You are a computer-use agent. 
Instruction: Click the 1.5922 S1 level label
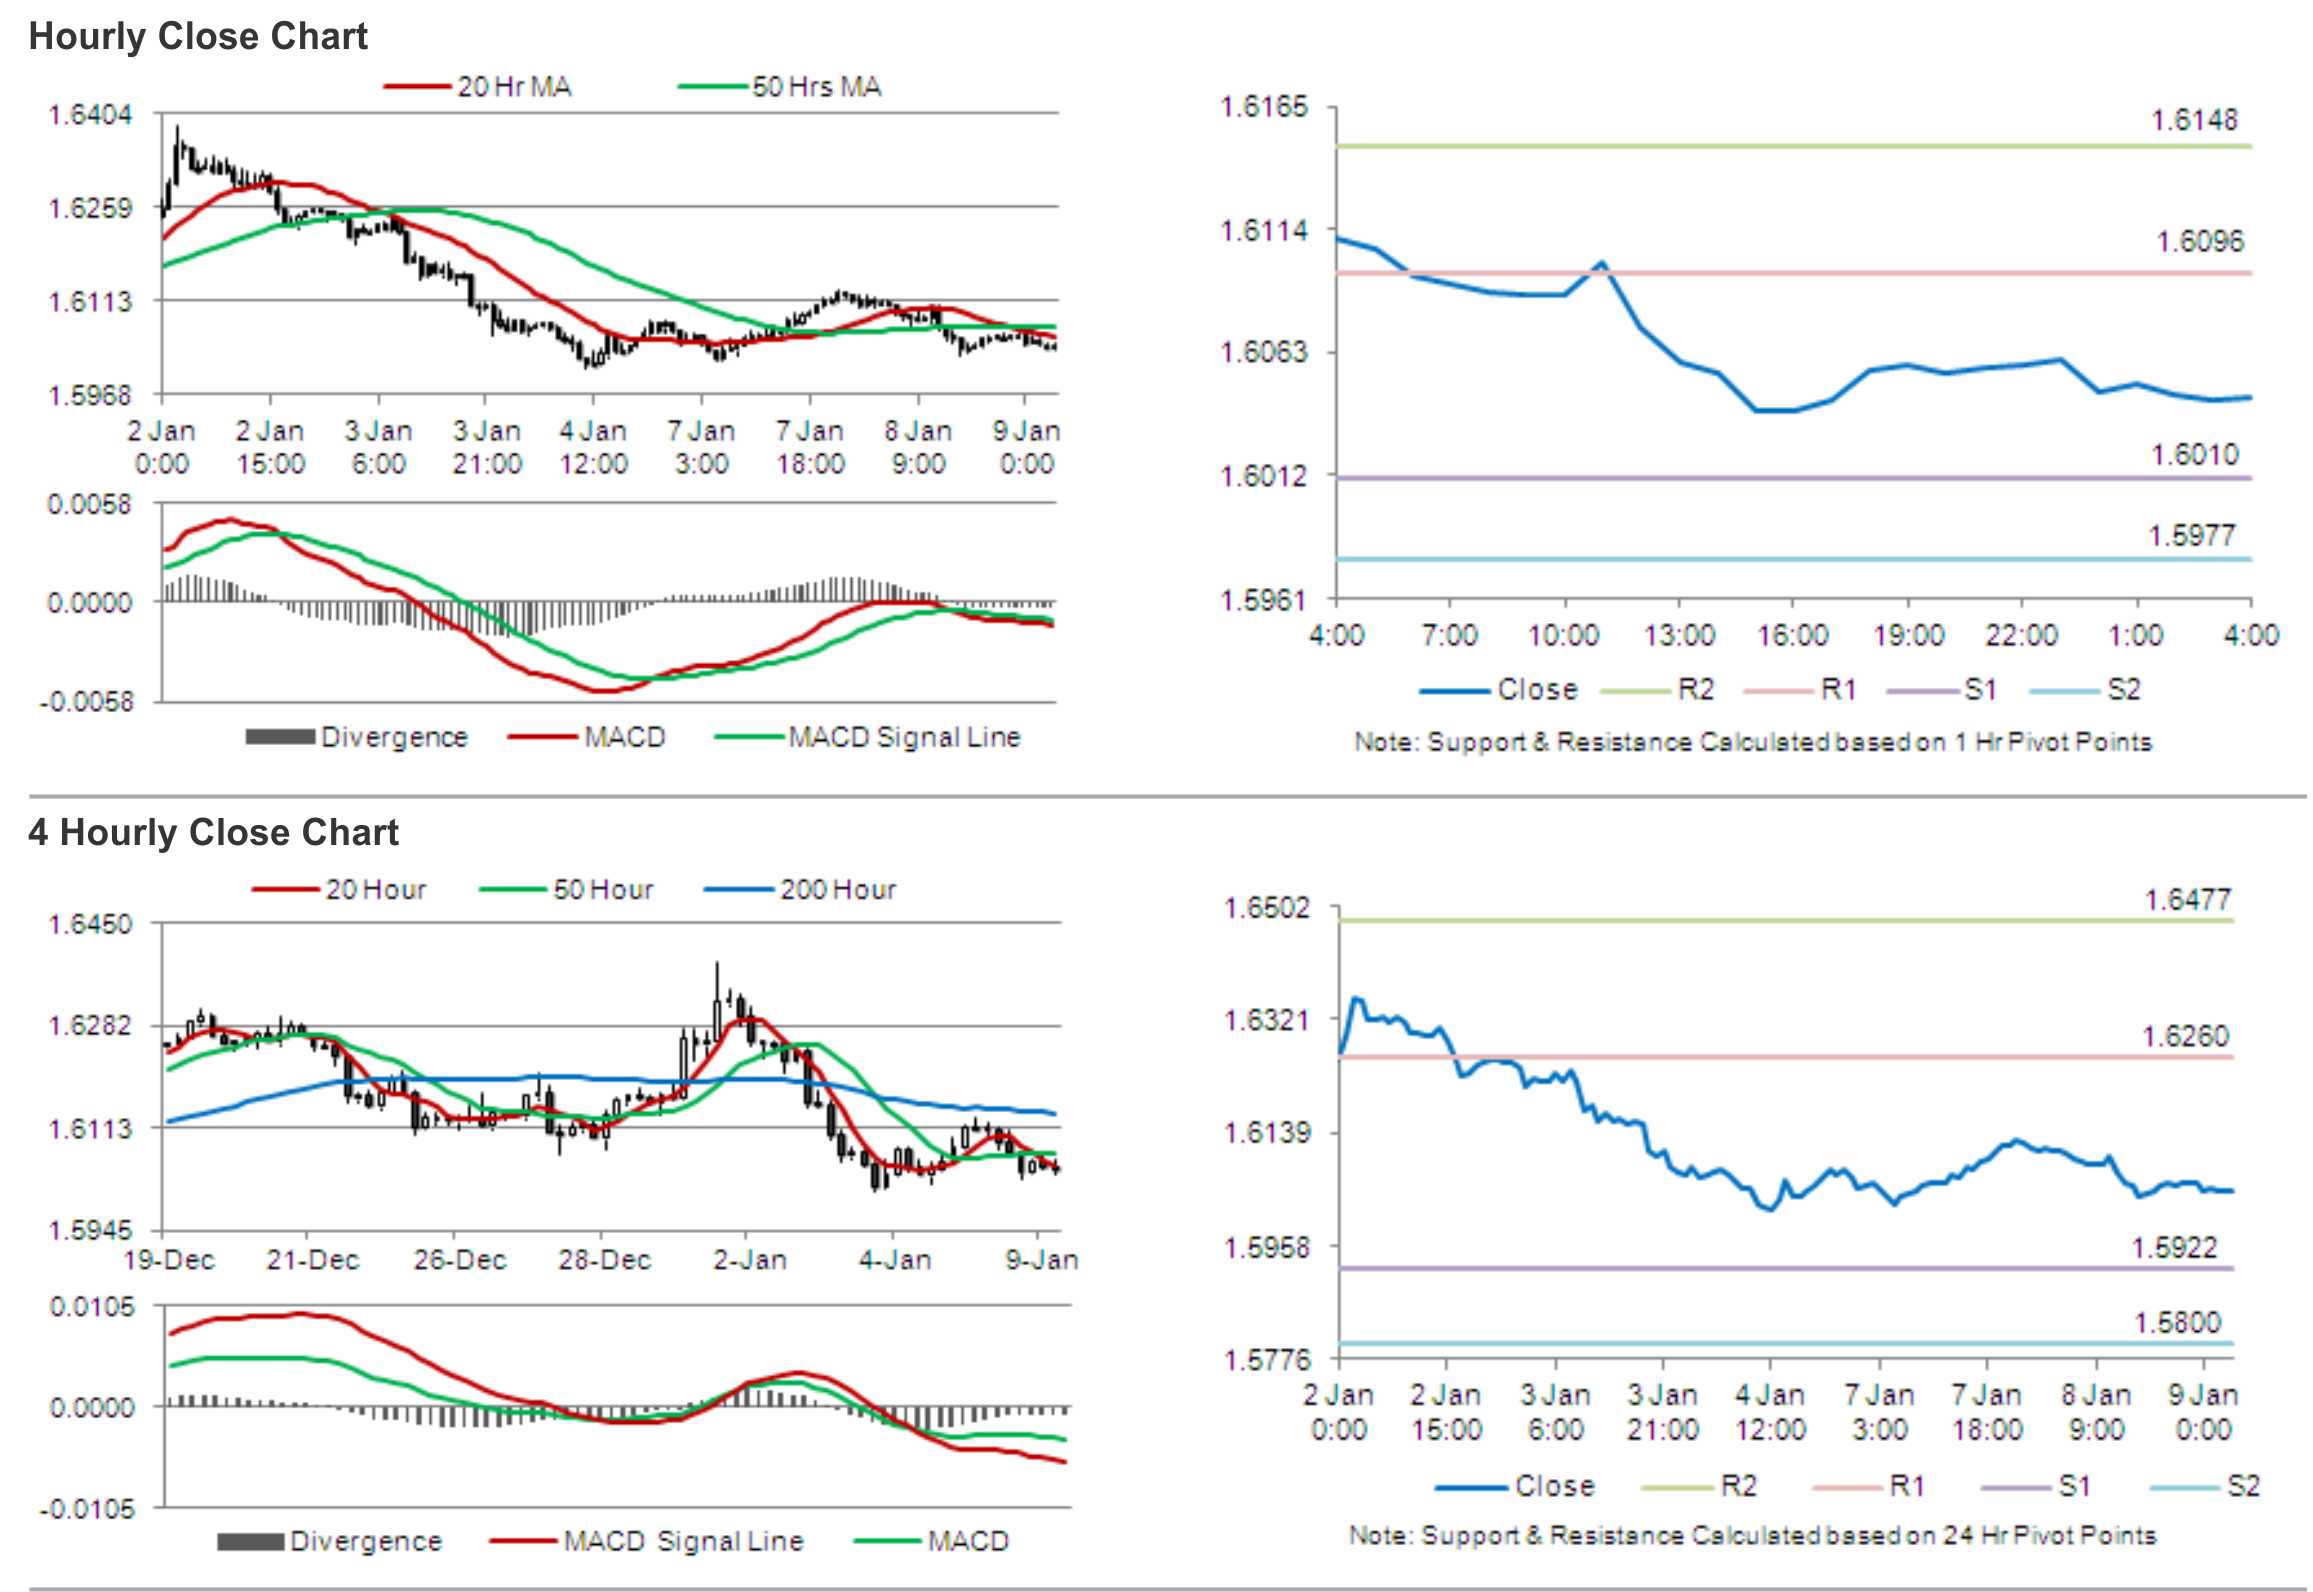pyautogui.click(x=2174, y=1248)
